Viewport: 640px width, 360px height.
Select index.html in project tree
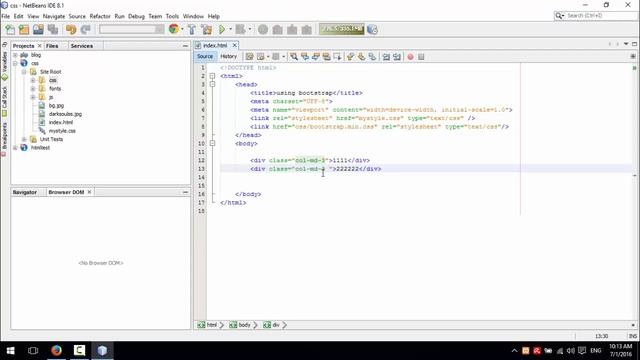pyautogui.click(x=61, y=122)
